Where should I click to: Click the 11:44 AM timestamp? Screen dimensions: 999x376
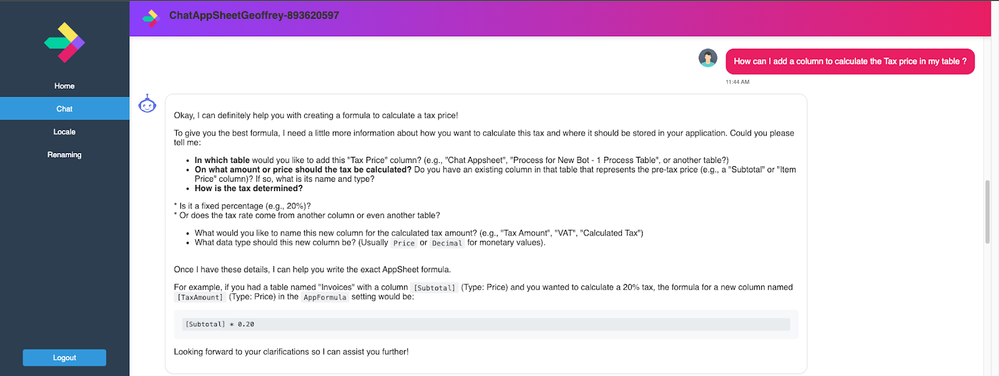(737, 82)
